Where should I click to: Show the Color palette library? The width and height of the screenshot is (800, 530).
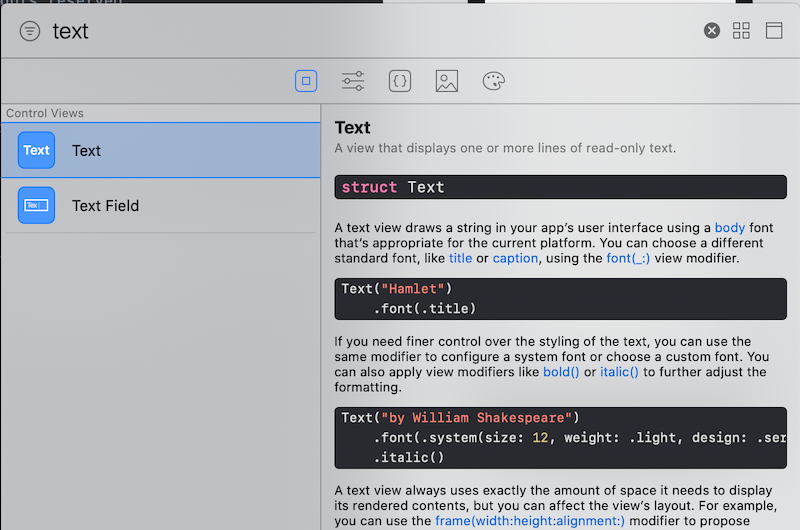tap(493, 81)
